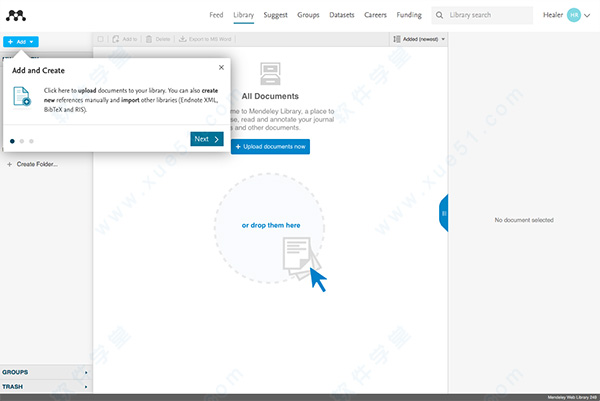The width and height of the screenshot is (600, 401).
Task: Open the Feed tab
Action: (x=216, y=15)
